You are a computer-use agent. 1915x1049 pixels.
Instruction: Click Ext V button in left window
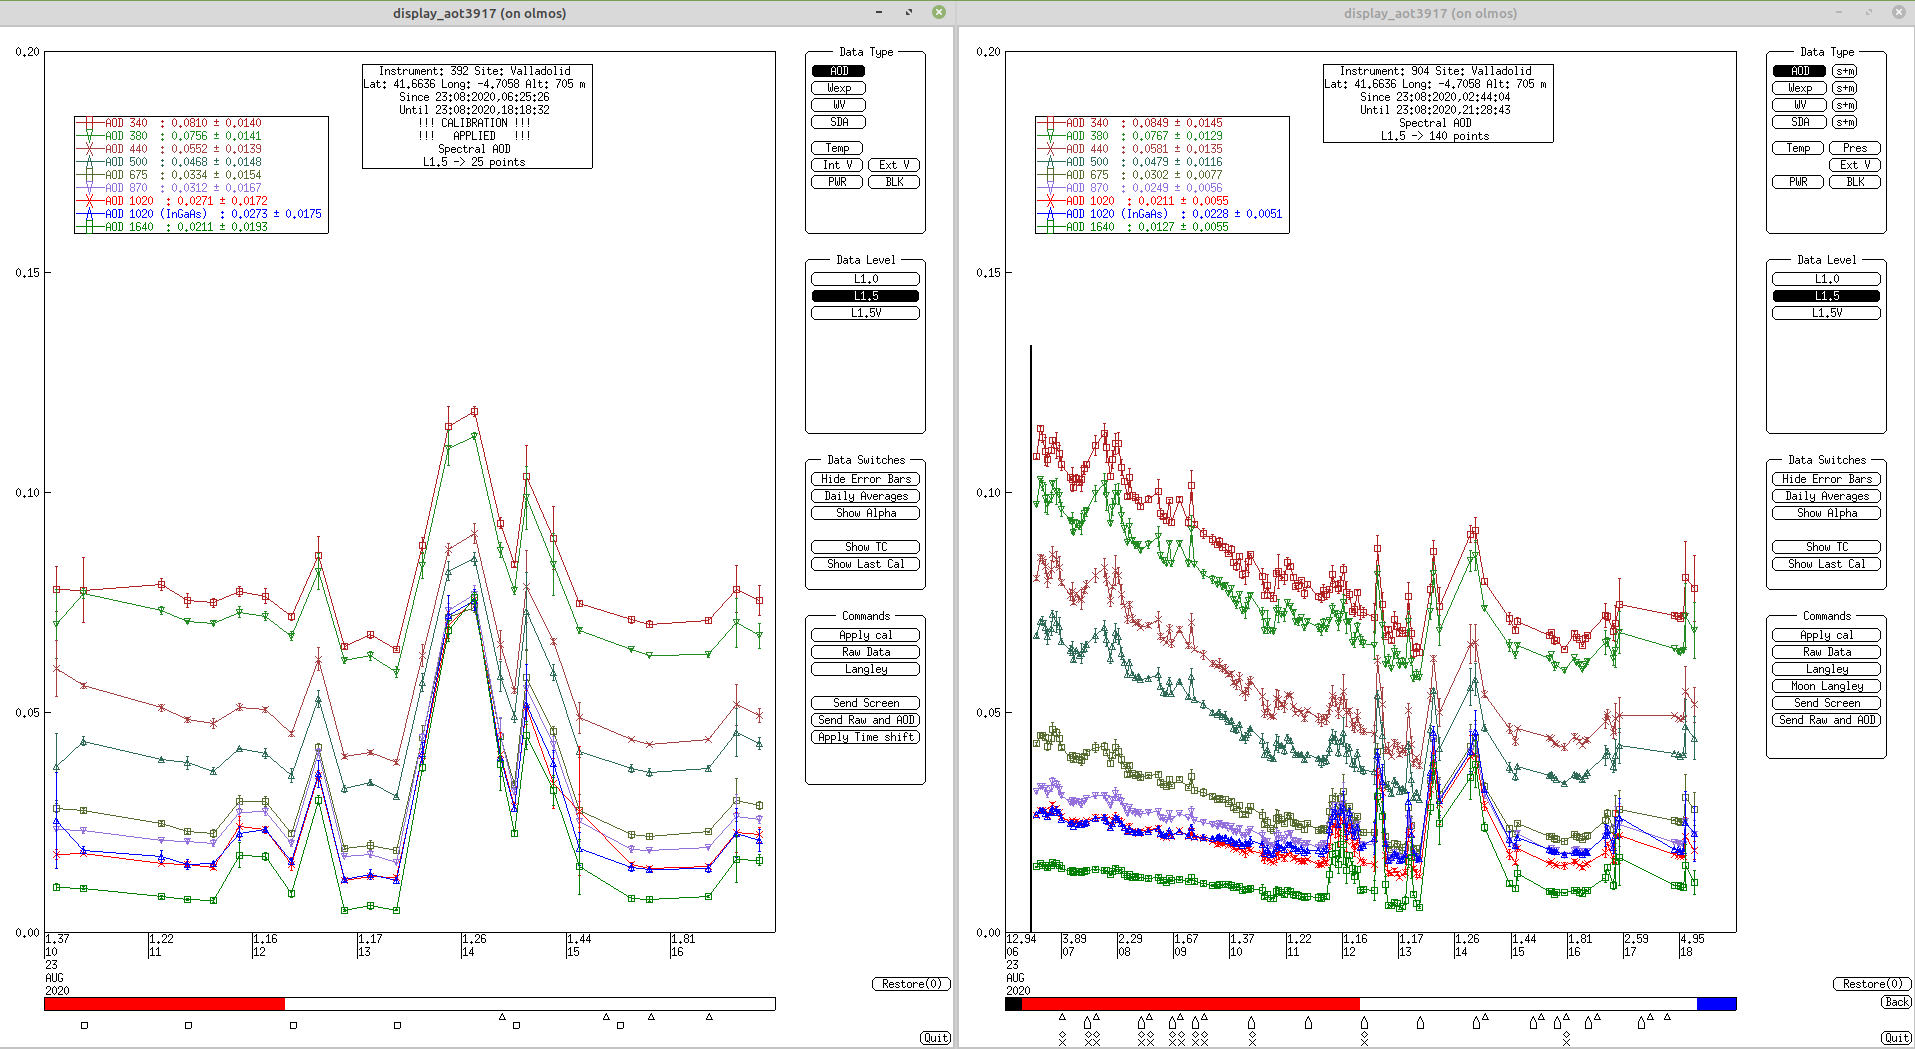click(x=894, y=165)
